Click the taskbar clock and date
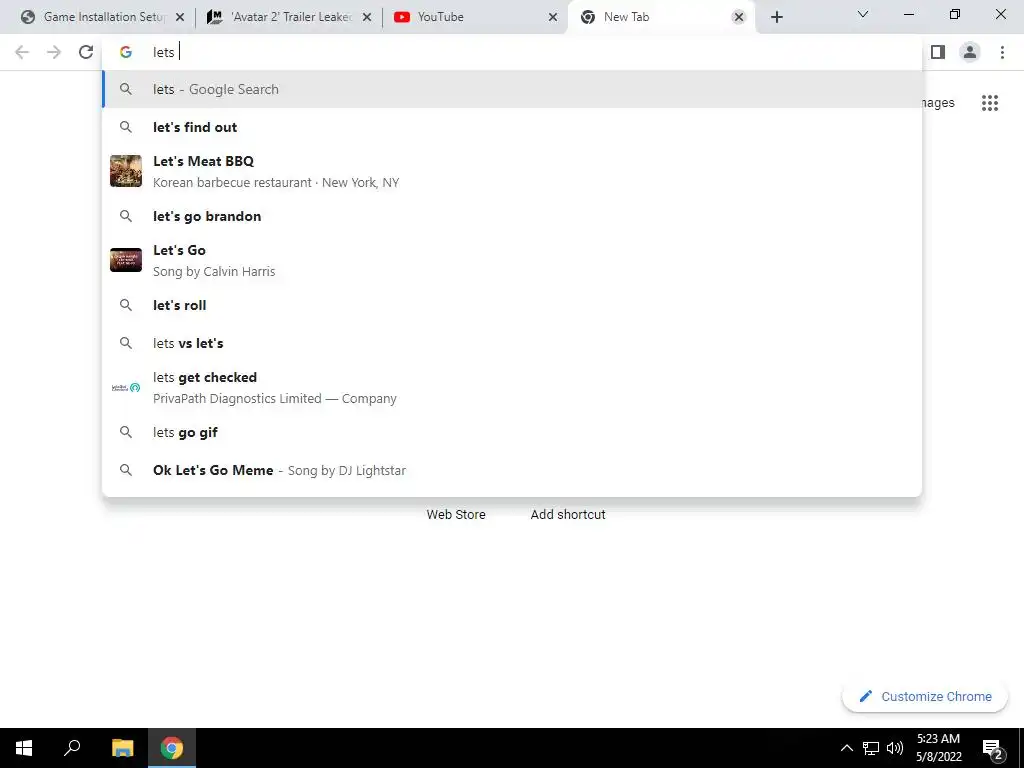This screenshot has height=768, width=1024. (938, 748)
